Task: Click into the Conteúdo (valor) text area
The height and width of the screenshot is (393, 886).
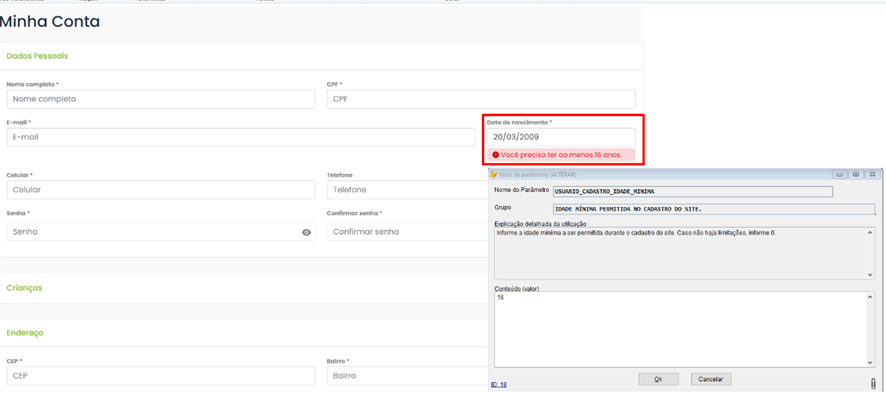Action: click(680, 330)
